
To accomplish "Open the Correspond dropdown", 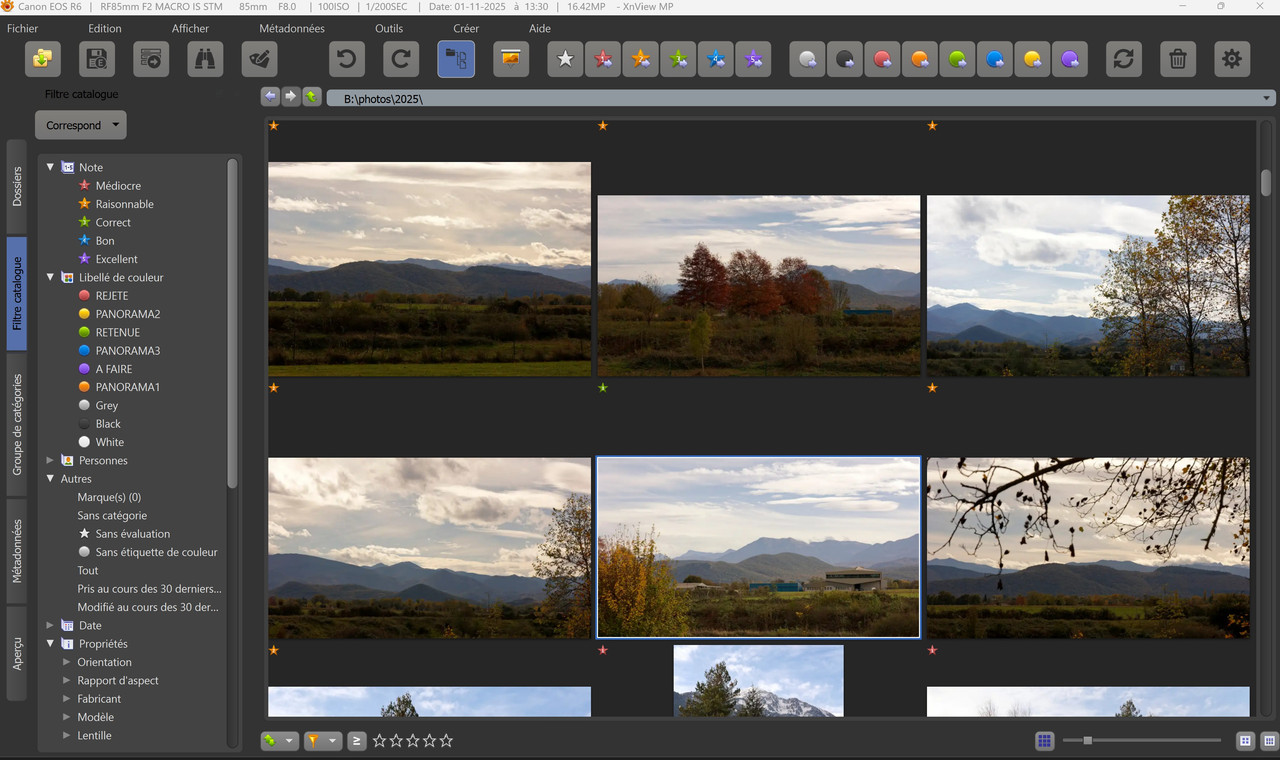I will pyautogui.click(x=81, y=125).
